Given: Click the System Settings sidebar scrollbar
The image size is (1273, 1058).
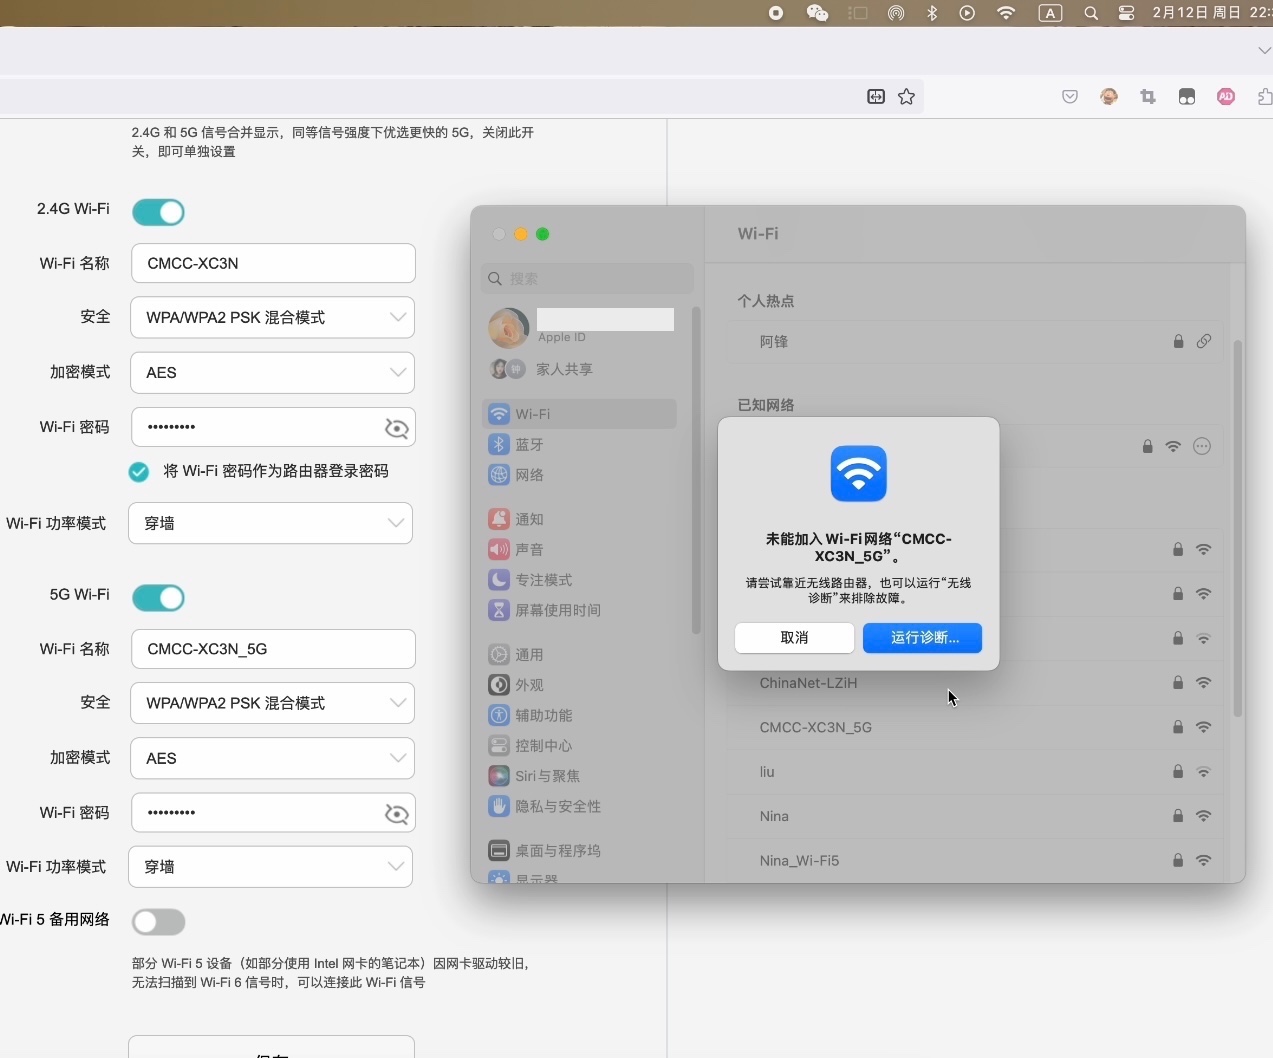Looking at the screenshot, I should point(696,470).
